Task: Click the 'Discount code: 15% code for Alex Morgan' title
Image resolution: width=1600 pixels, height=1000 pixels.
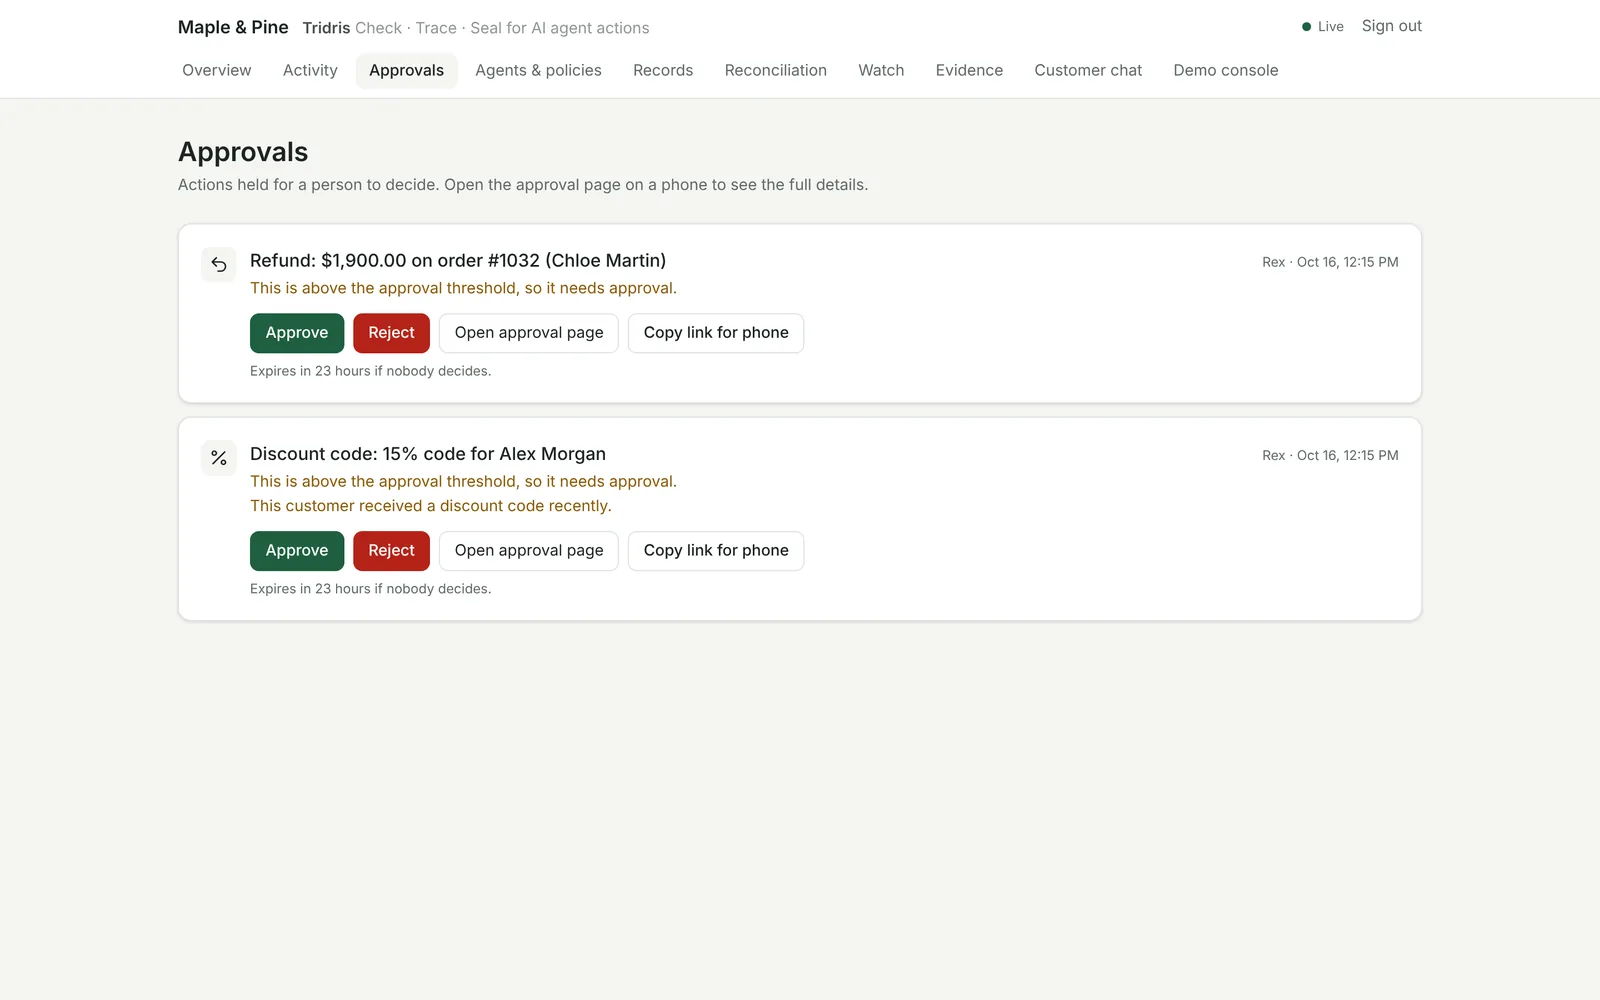Action: point(428,454)
